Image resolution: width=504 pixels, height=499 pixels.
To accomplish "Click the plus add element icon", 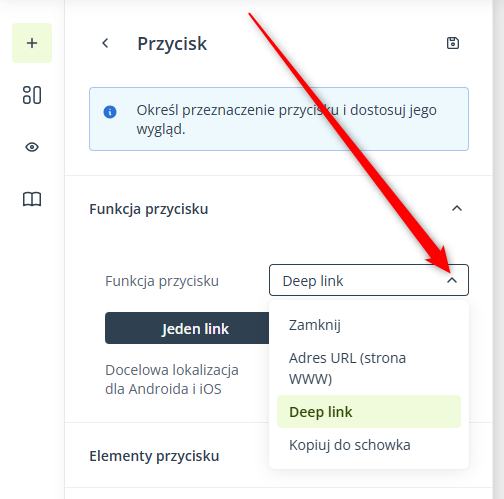I will [x=32, y=43].
